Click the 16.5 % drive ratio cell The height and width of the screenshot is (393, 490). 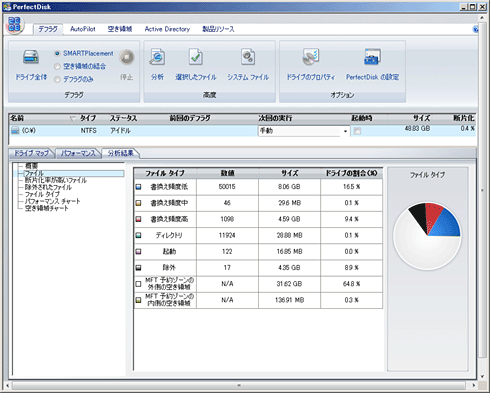point(351,187)
